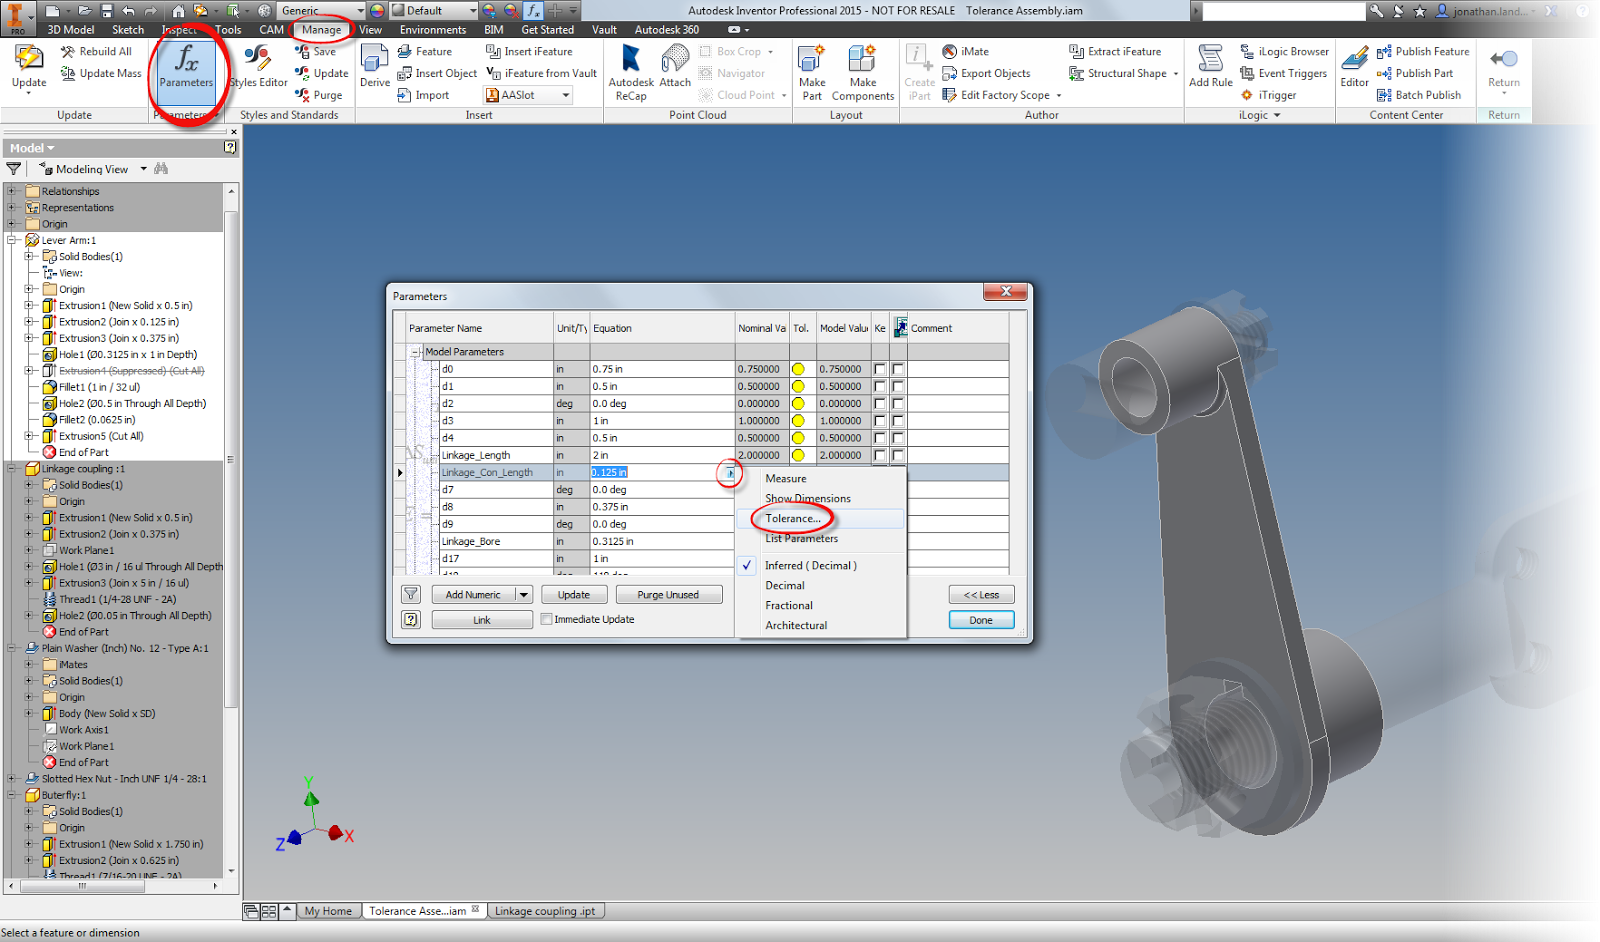
Task: Open Autodesk ReCap
Action: pyautogui.click(x=631, y=72)
